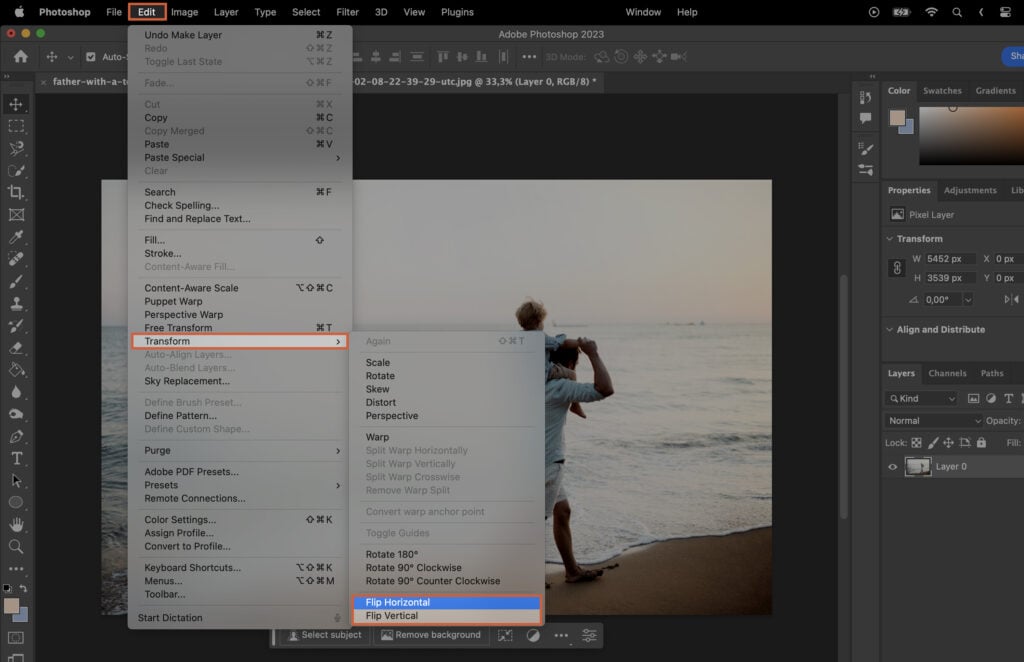Screen dimensions: 1024x662
Task: Click the Remove background button
Action: pyautogui.click(x=430, y=634)
